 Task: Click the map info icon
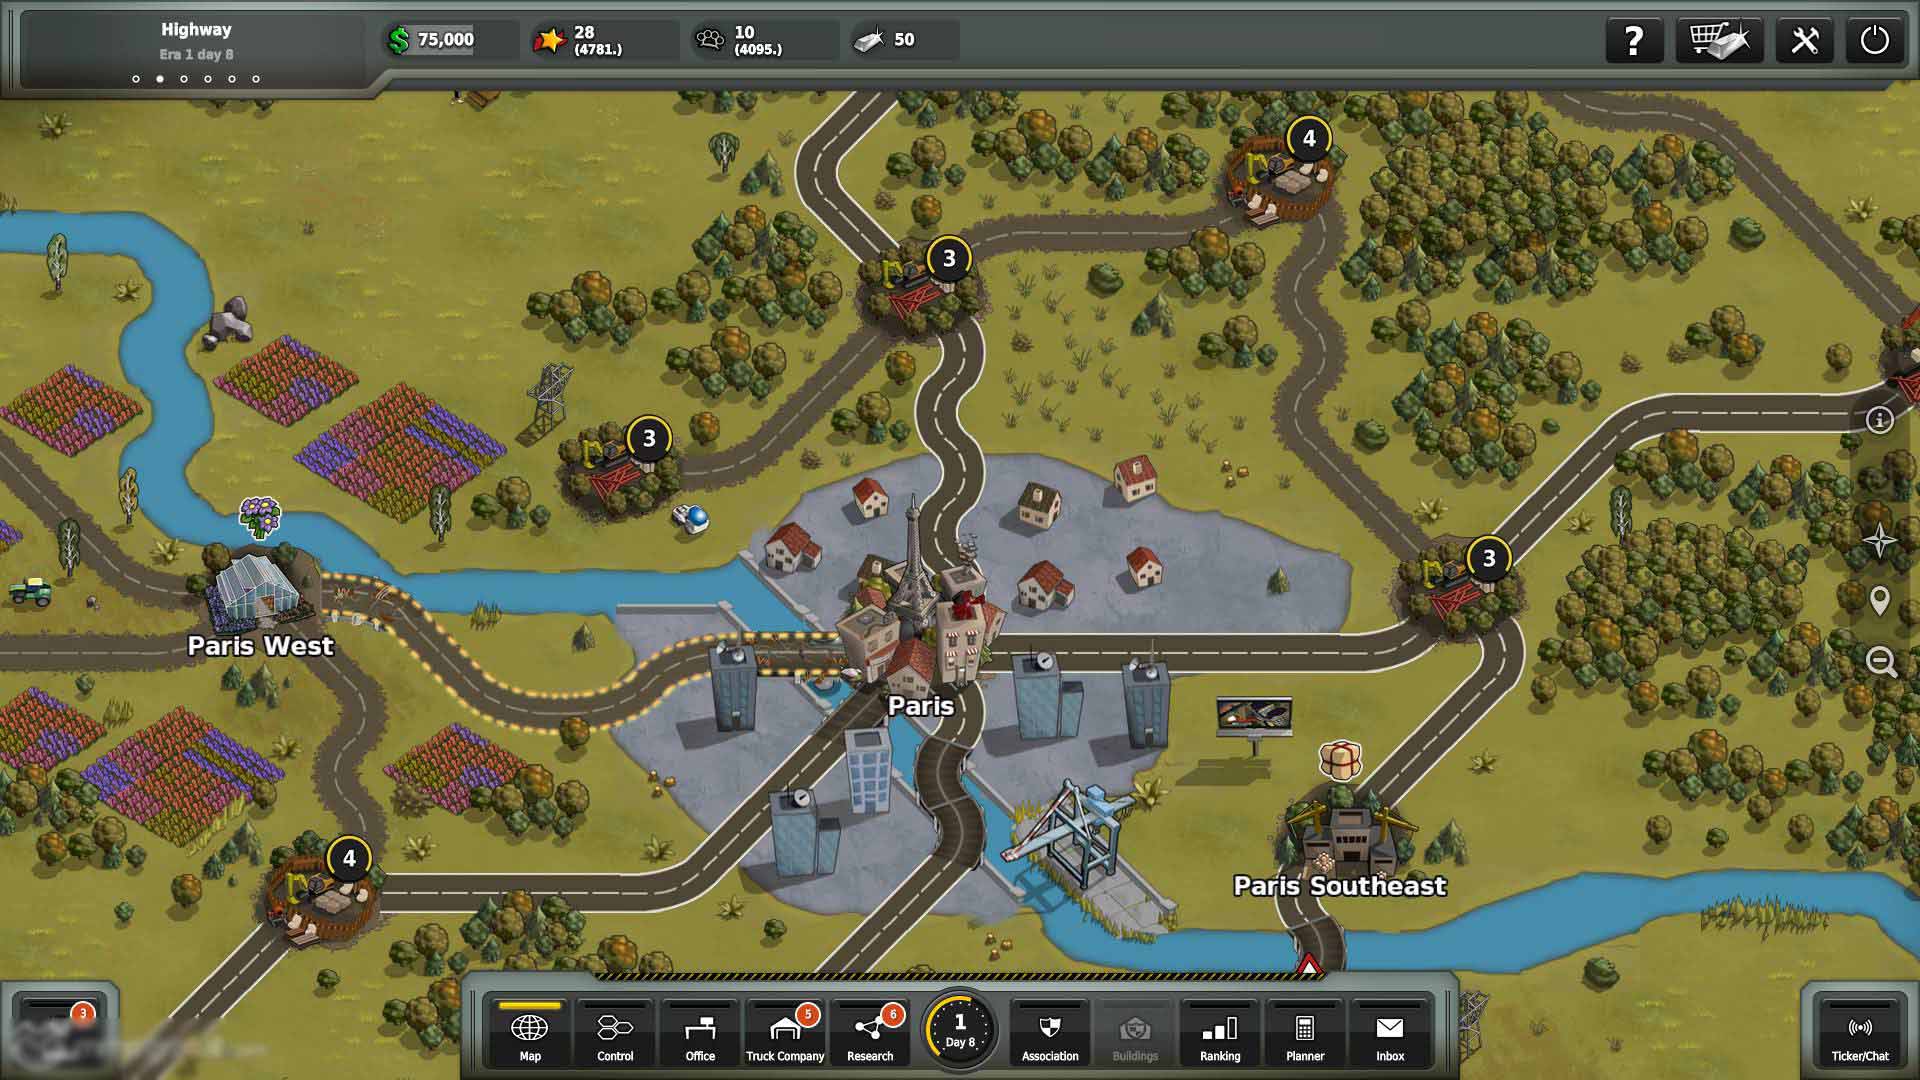(1880, 420)
